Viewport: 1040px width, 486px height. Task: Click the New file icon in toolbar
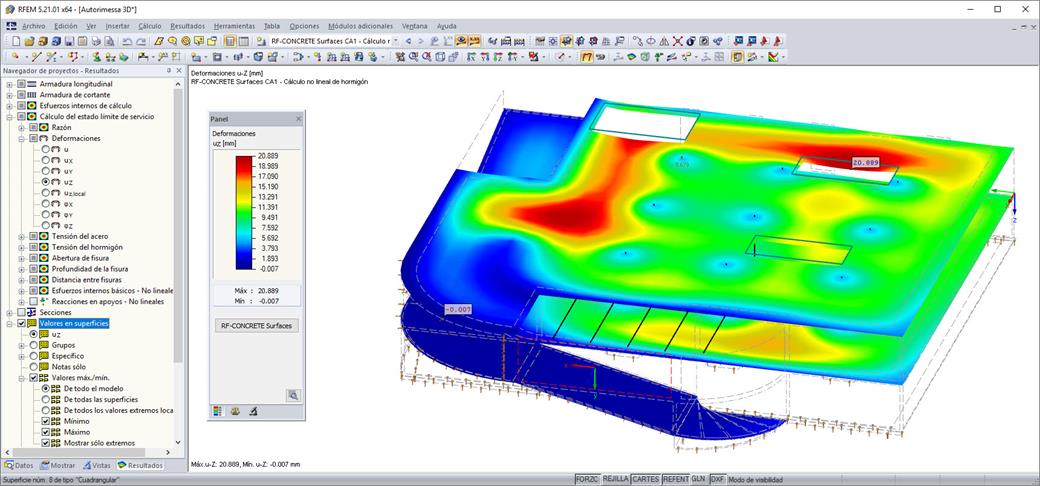16,41
